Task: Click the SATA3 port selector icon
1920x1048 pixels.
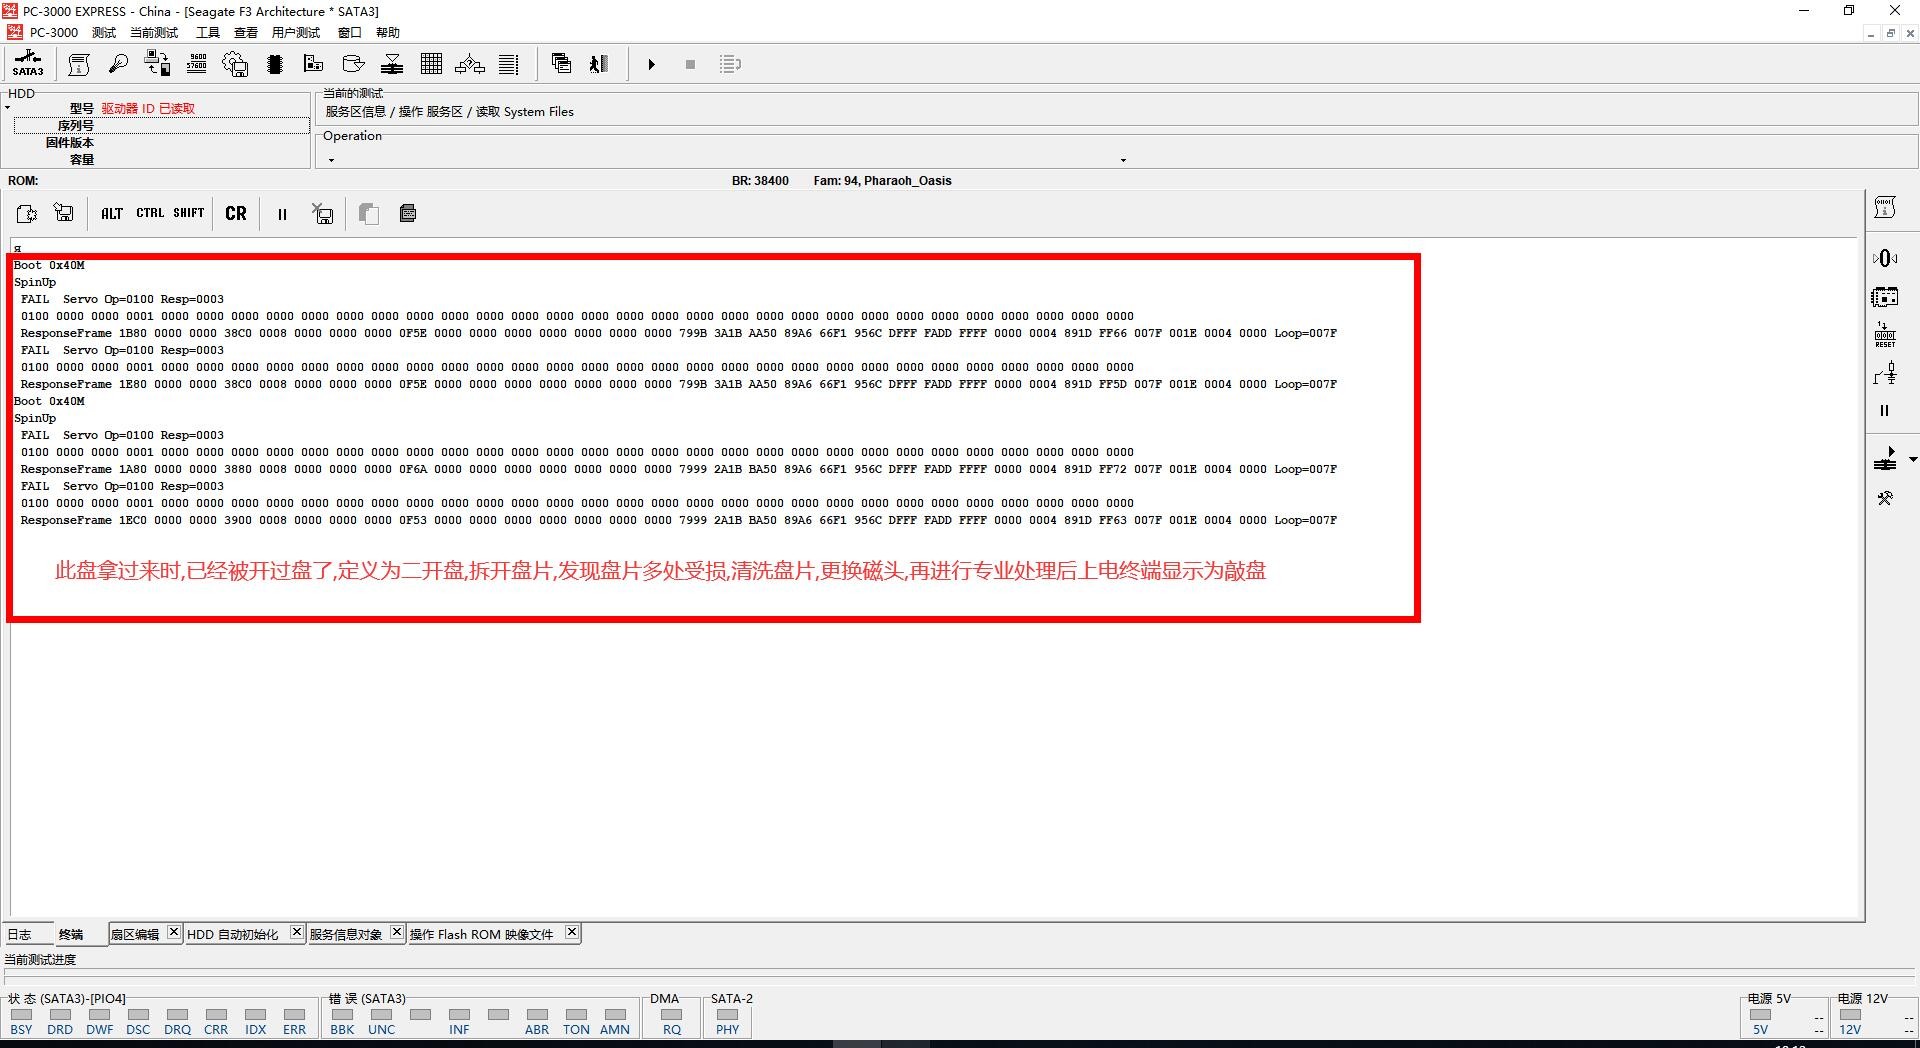Action: pyautogui.click(x=28, y=64)
